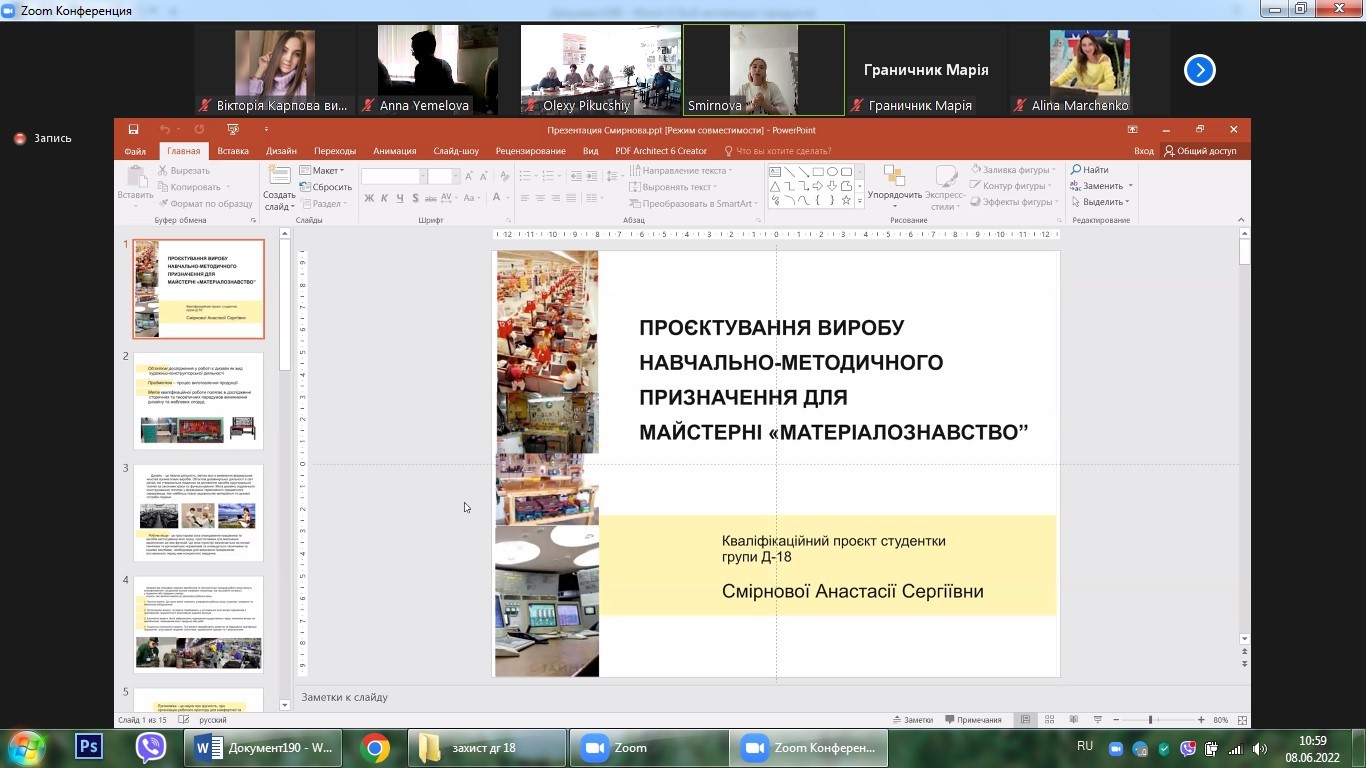This screenshot has height=768, width=1366.
Task: Switch to the Дизайн tab
Action: point(281,151)
